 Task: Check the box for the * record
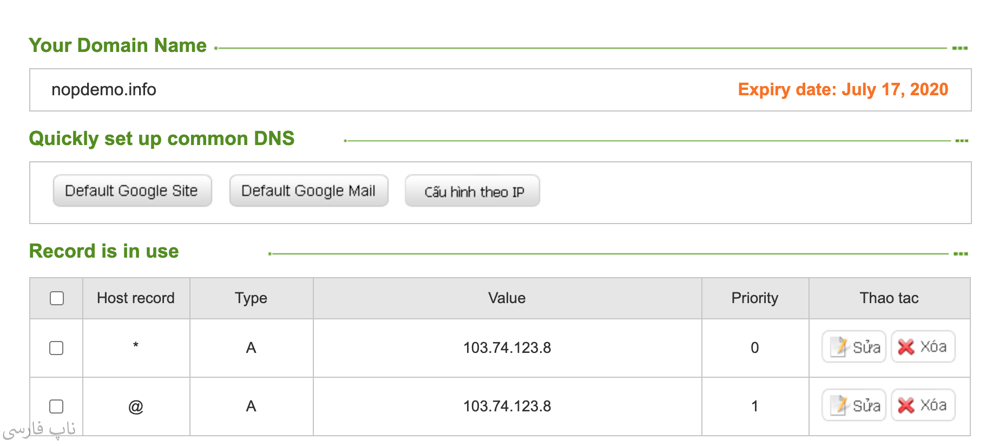click(x=57, y=348)
